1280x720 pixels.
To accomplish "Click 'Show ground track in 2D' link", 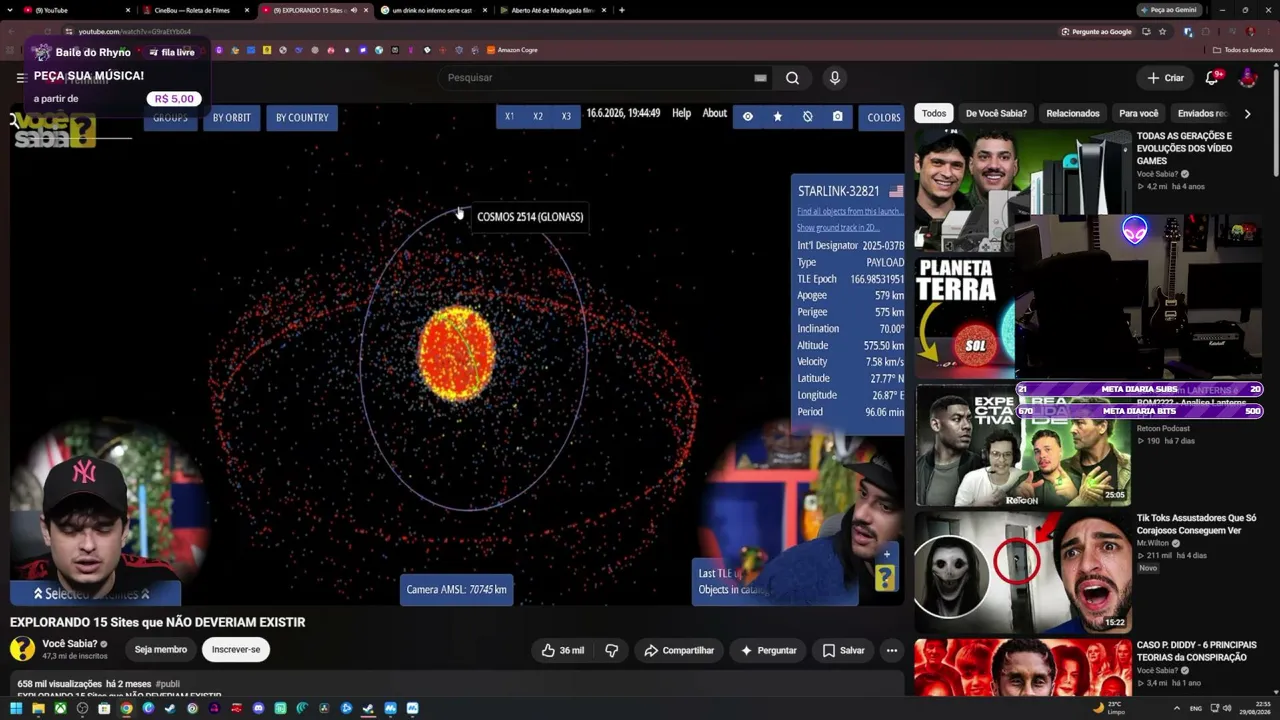I will 838,228.
